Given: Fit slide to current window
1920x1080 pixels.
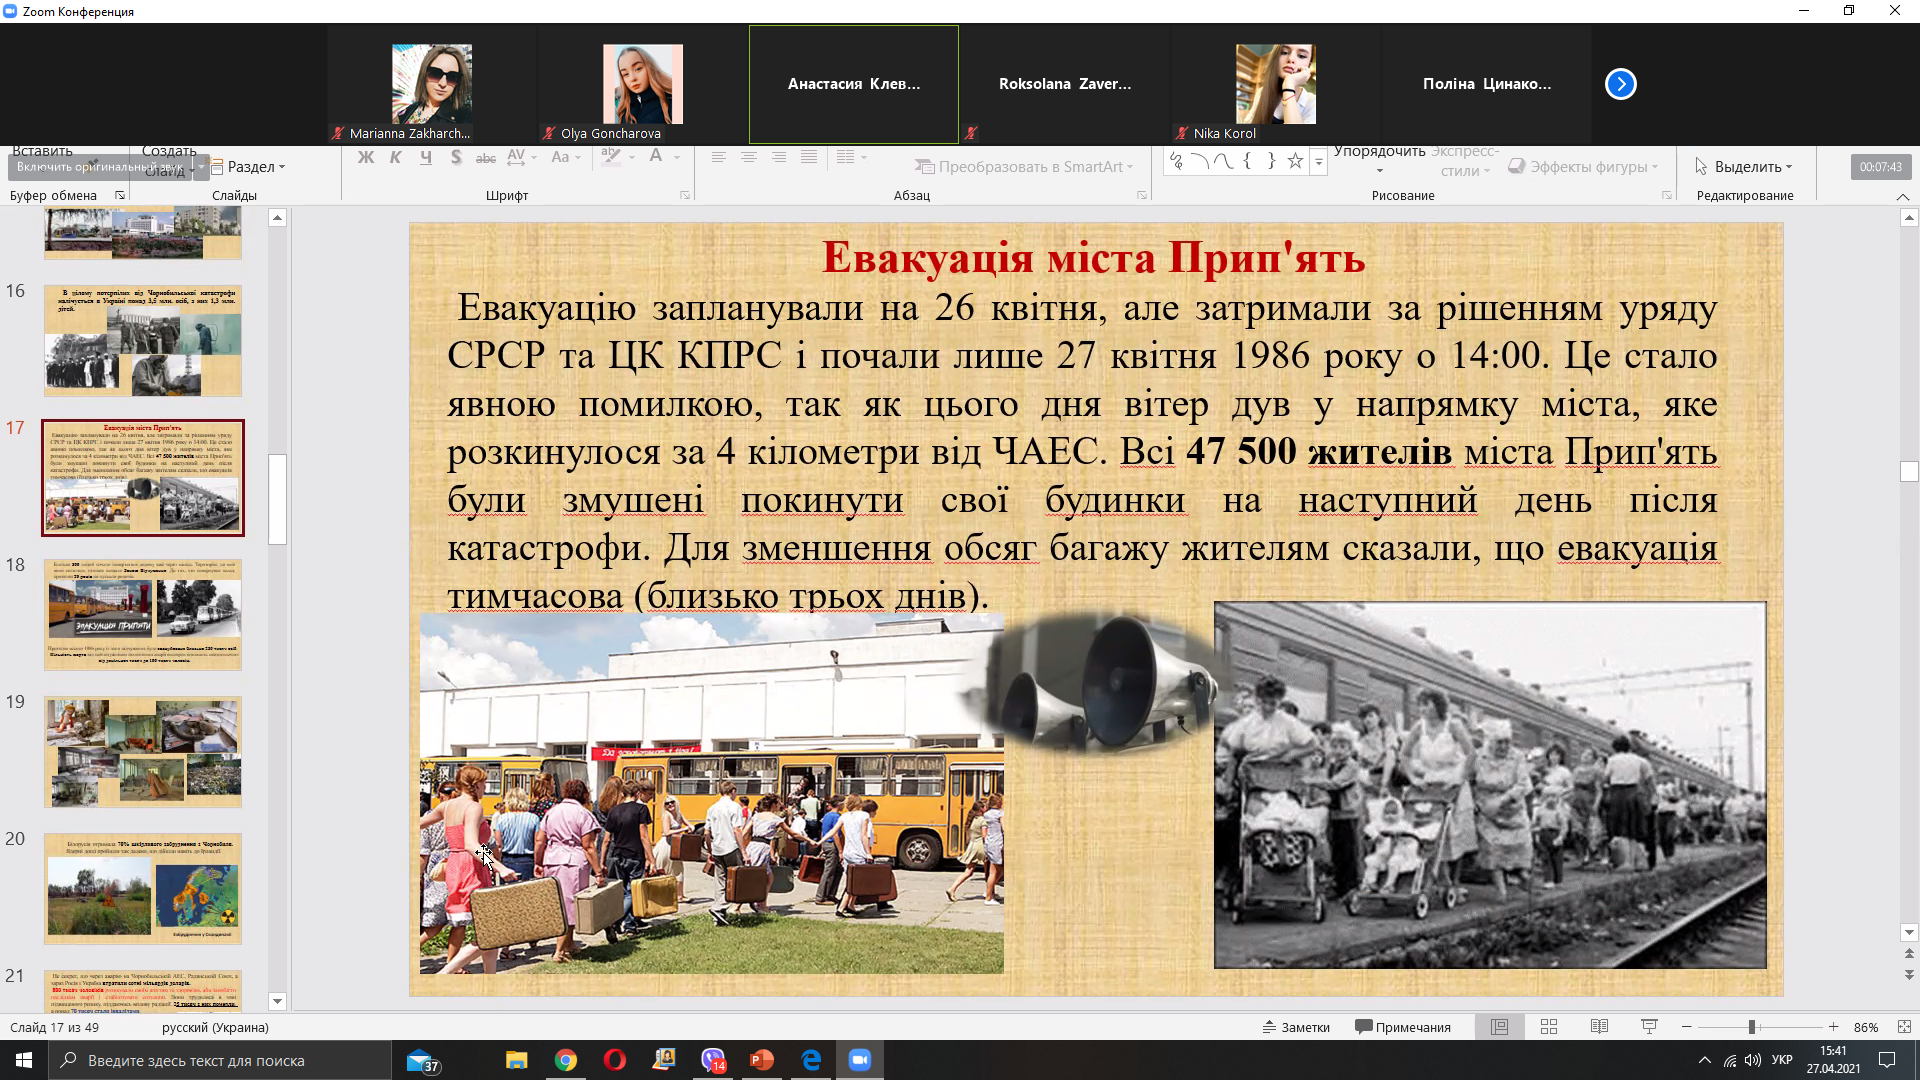Looking at the screenshot, I should [x=1904, y=1027].
